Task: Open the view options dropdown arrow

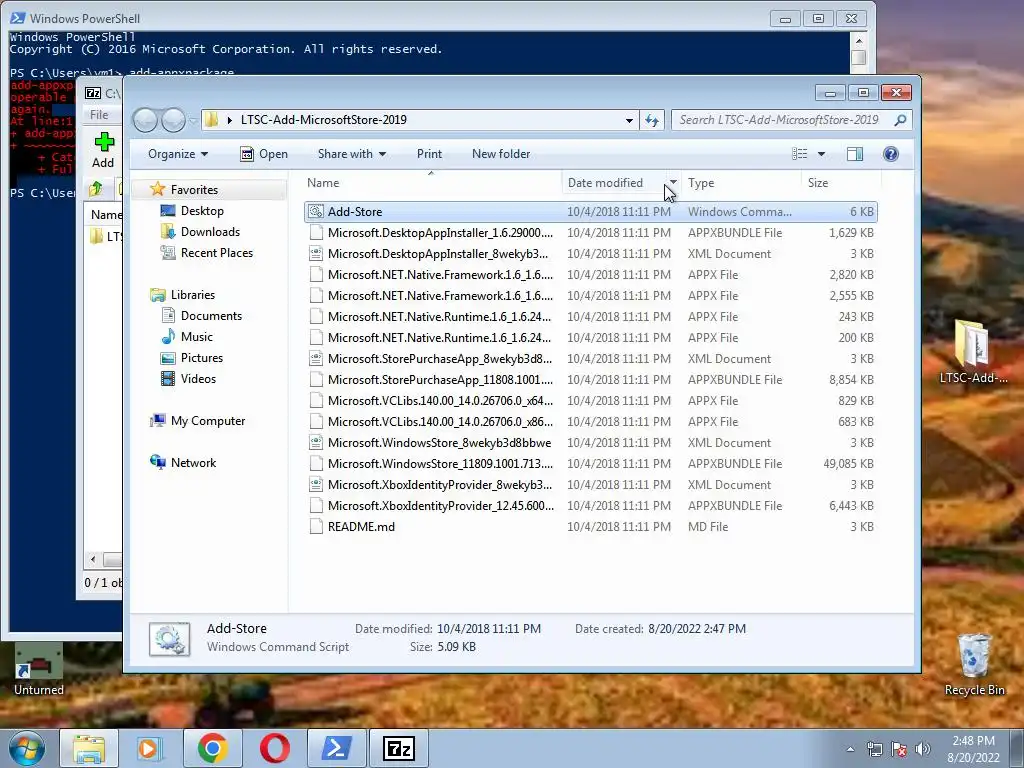Action: [x=821, y=154]
